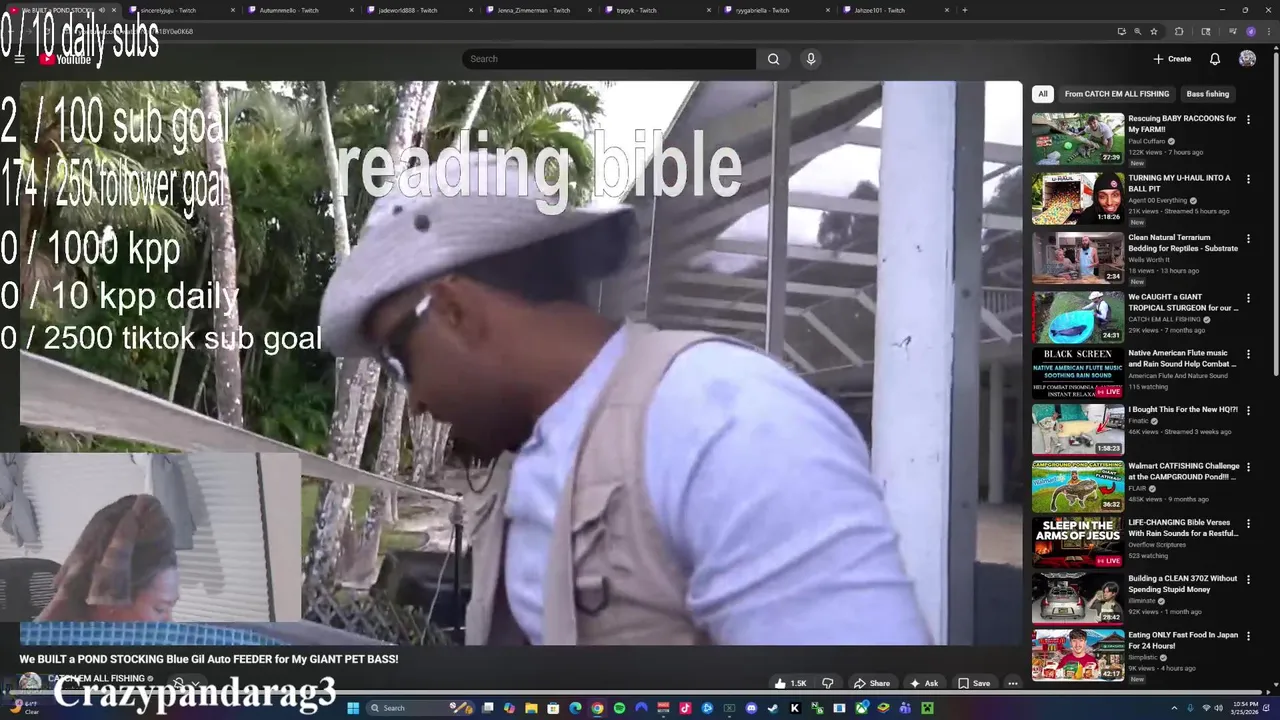The width and height of the screenshot is (1280, 720).
Task: Click the magnifying glass search button
Action: point(773,59)
